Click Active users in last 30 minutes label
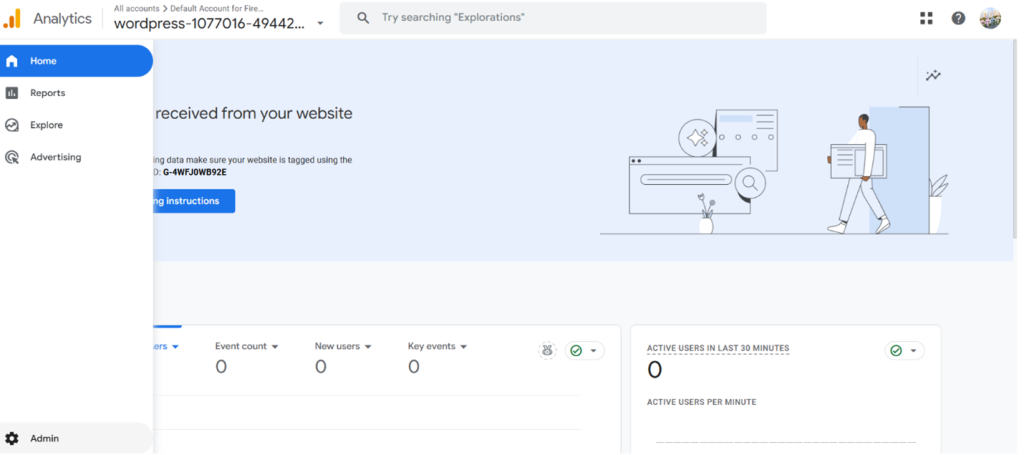 click(x=718, y=349)
